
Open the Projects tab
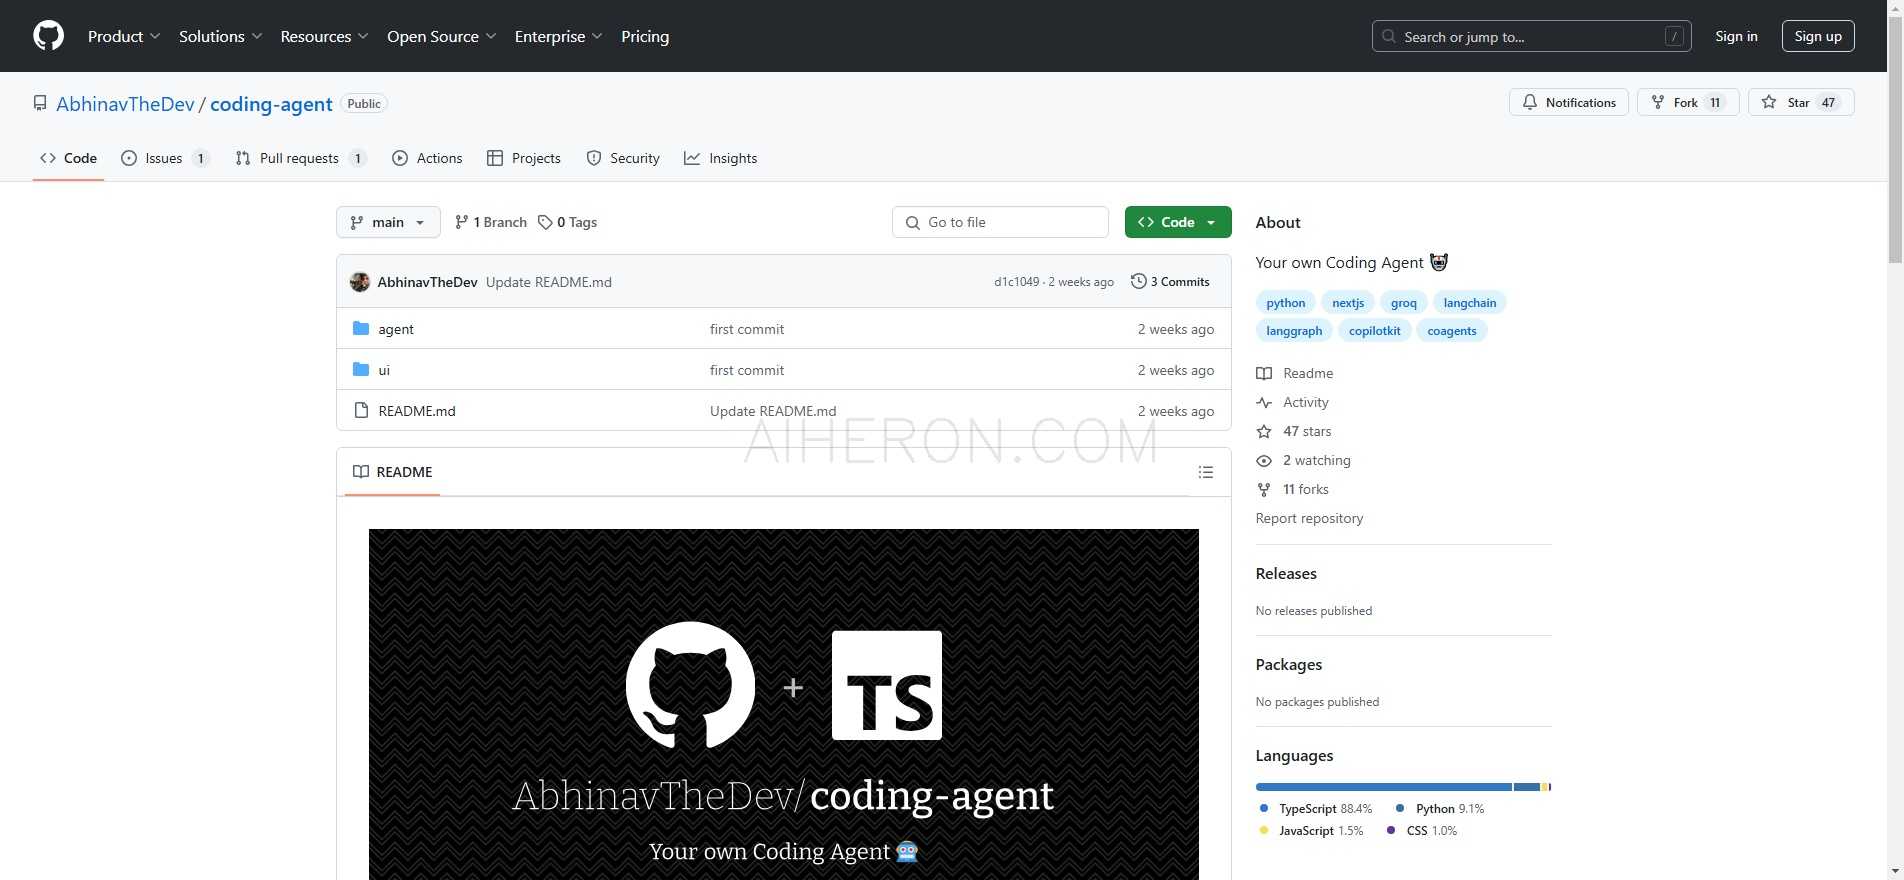[524, 158]
